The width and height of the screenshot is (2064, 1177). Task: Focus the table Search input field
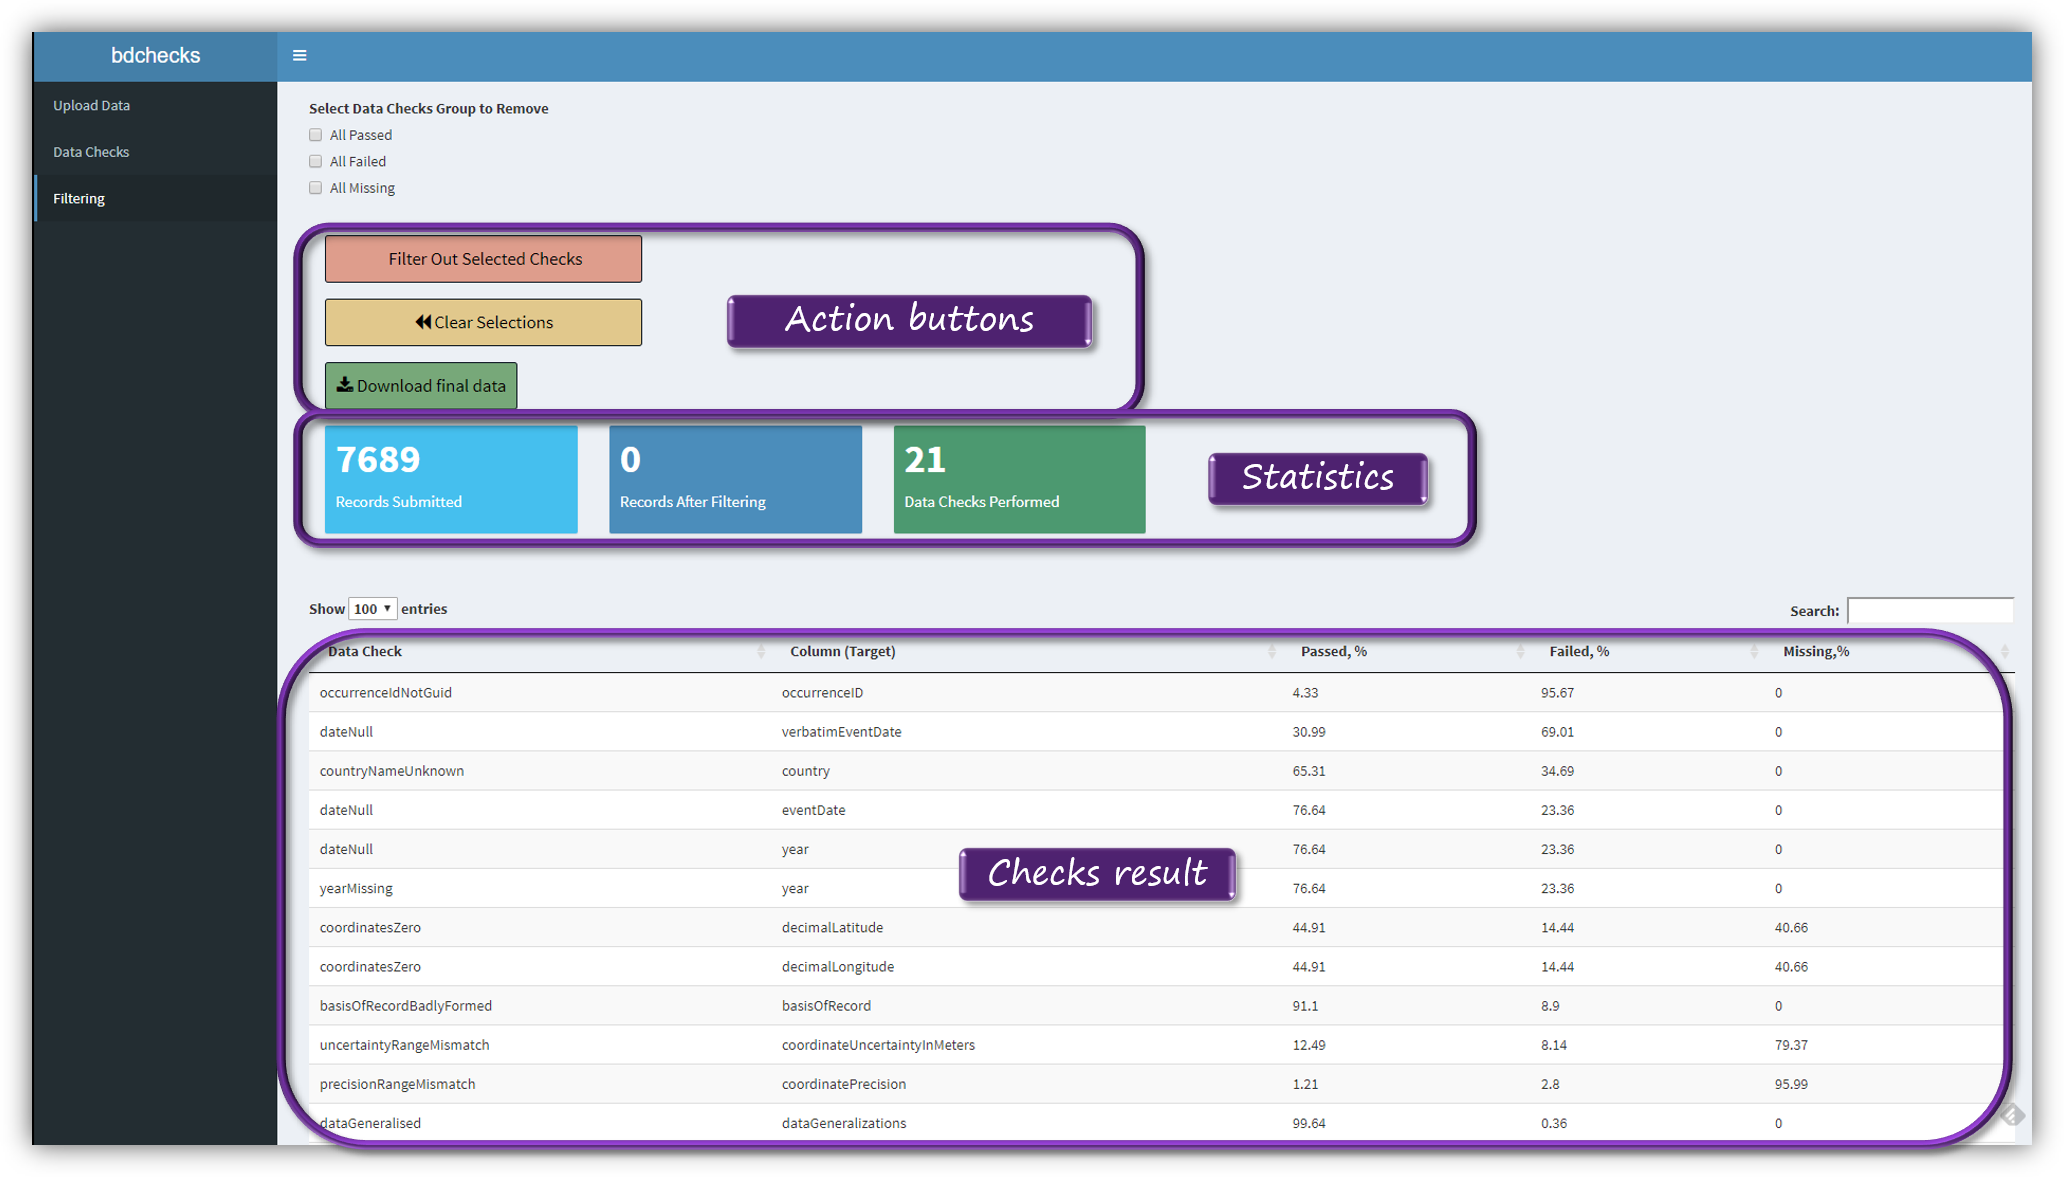pos(1930,610)
